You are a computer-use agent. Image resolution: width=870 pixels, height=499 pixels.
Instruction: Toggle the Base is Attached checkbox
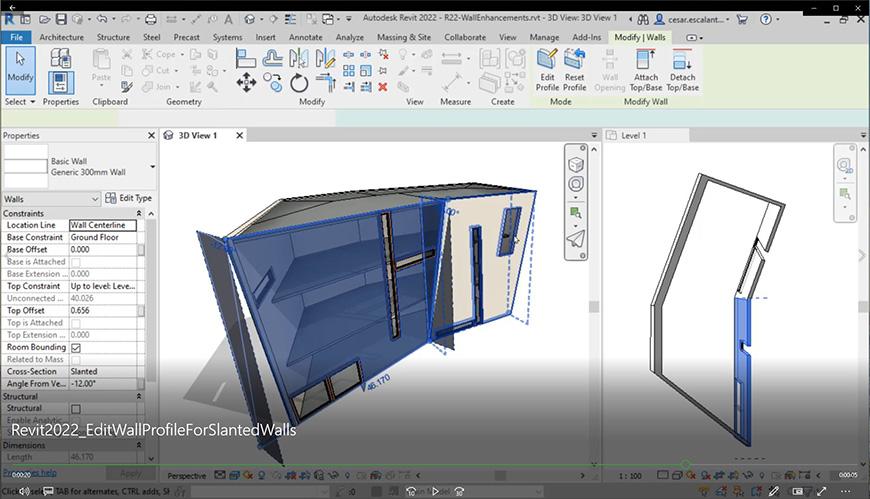click(76, 262)
